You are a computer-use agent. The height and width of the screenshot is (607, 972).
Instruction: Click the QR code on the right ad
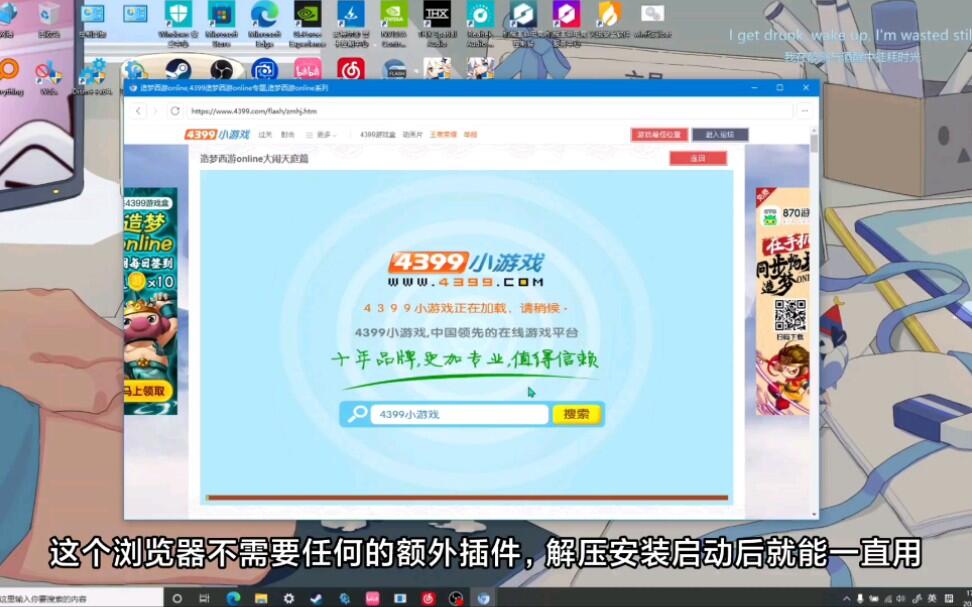tap(790, 316)
